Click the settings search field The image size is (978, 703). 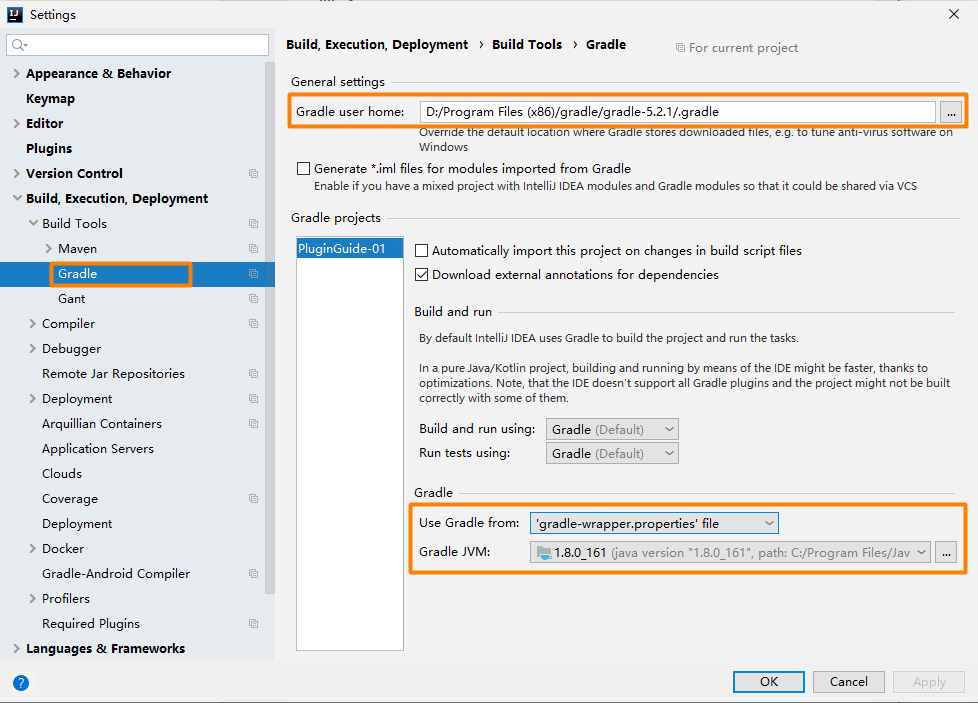point(137,45)
